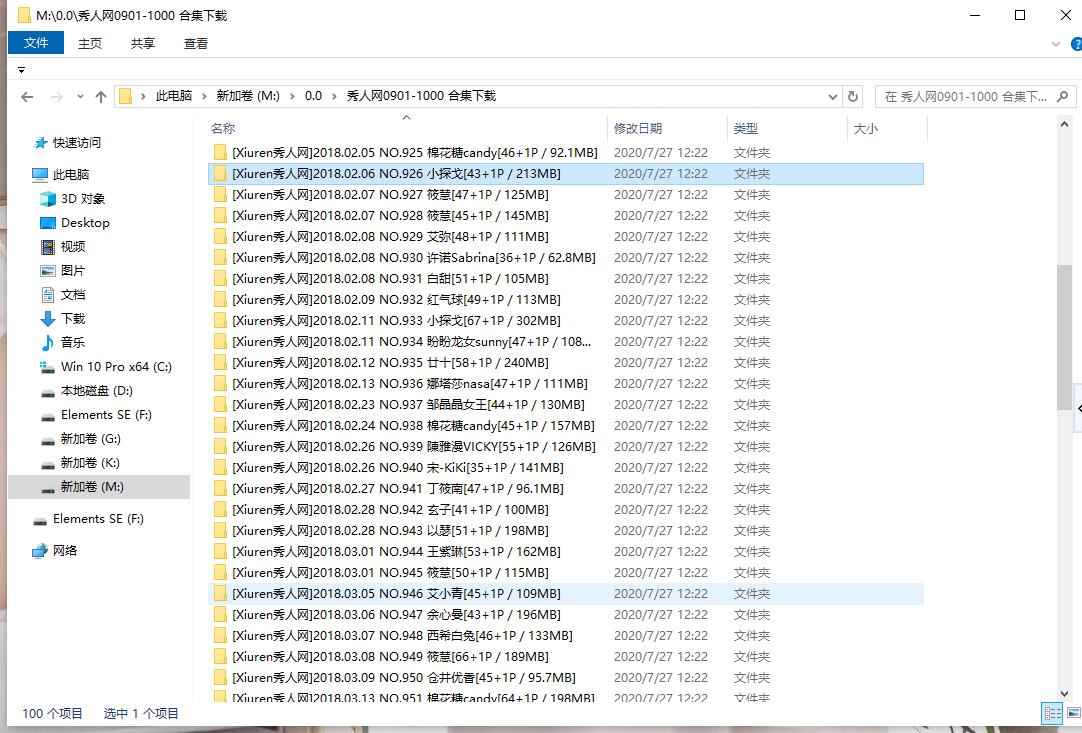The height and width of the screenshot is (733, 1082).
Task: Open the recent locations dropdown arrow
Action: (x=80, y=97)
